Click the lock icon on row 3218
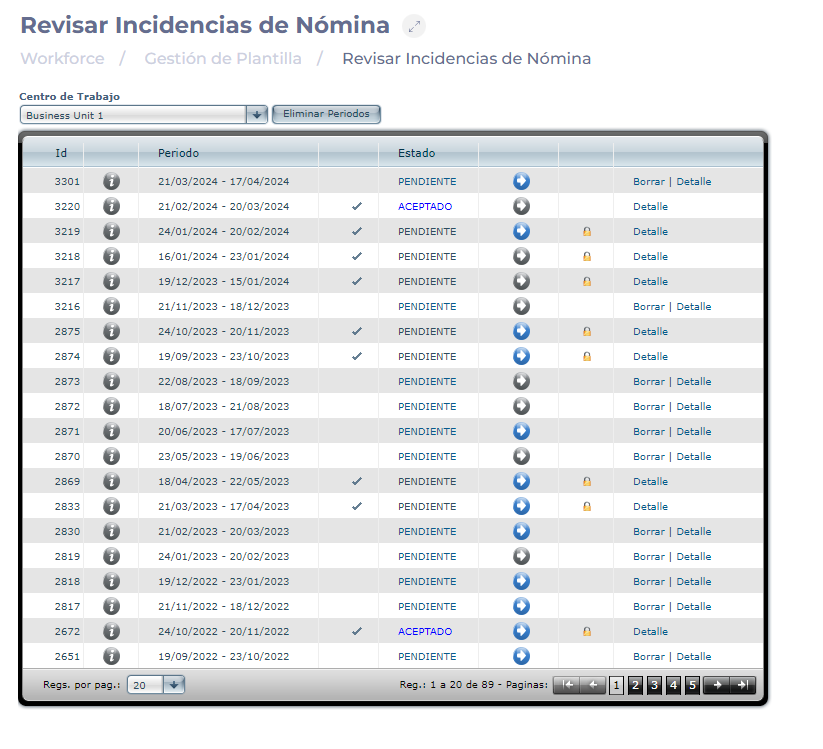Screen dimensions: 823x749 coord(587,256)
